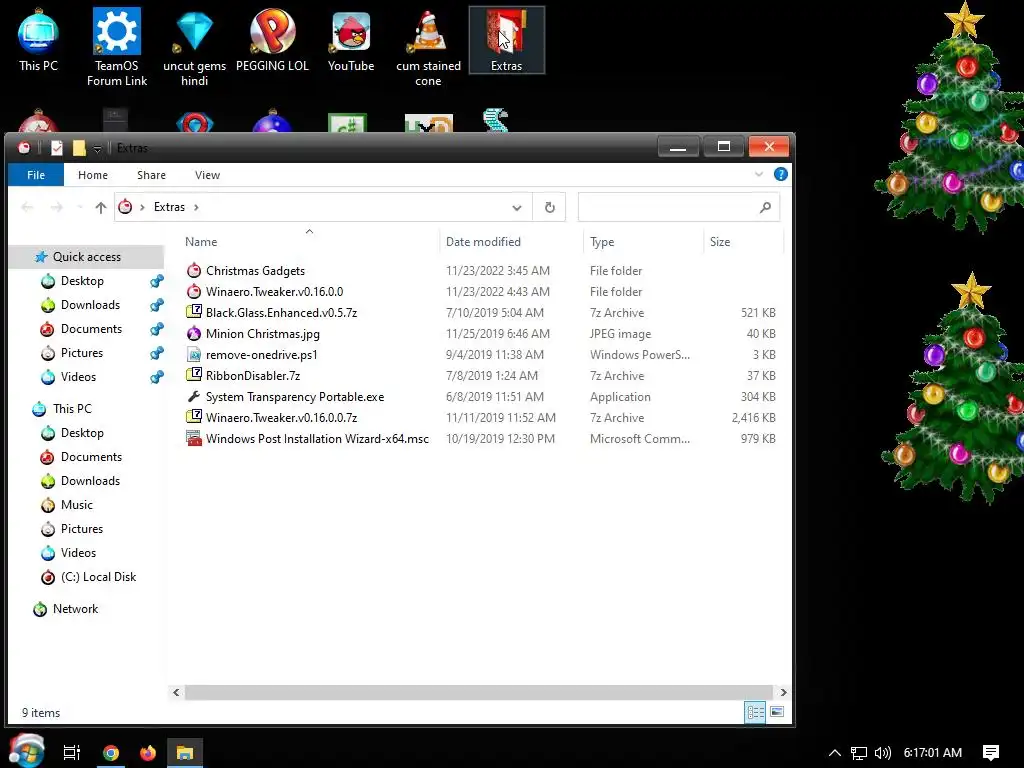Select File Explorer on the taskbar

point(185,753)
